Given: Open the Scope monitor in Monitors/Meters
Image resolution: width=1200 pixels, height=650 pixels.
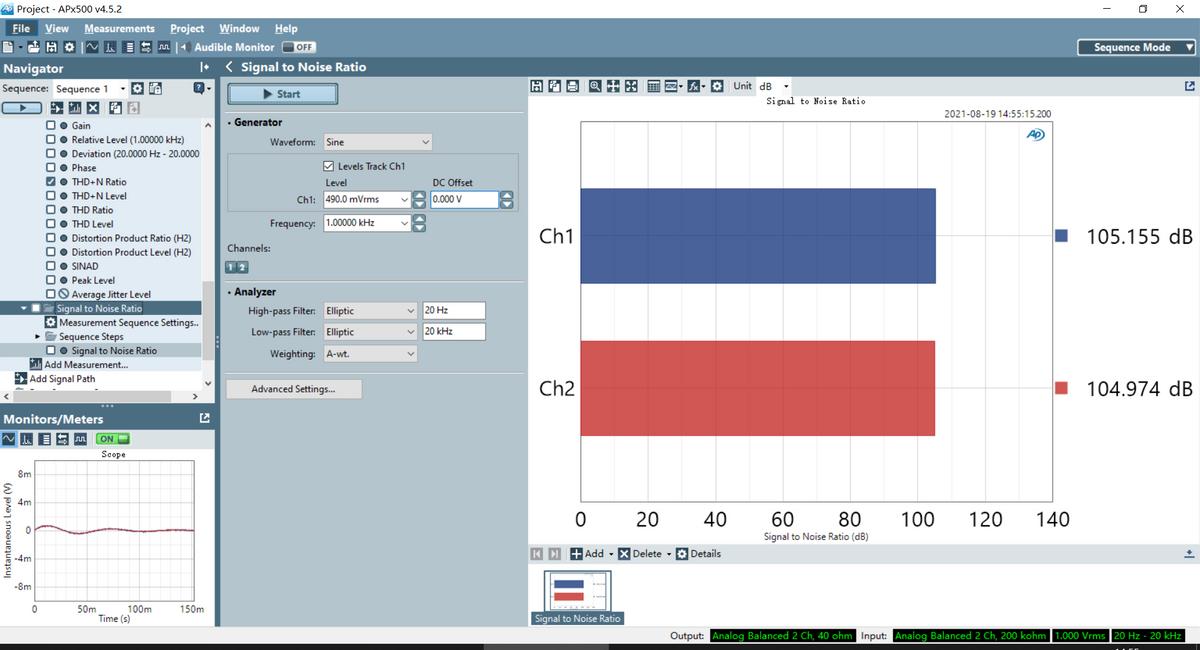Looking at the screenshot, I should (x=9, y=438).
